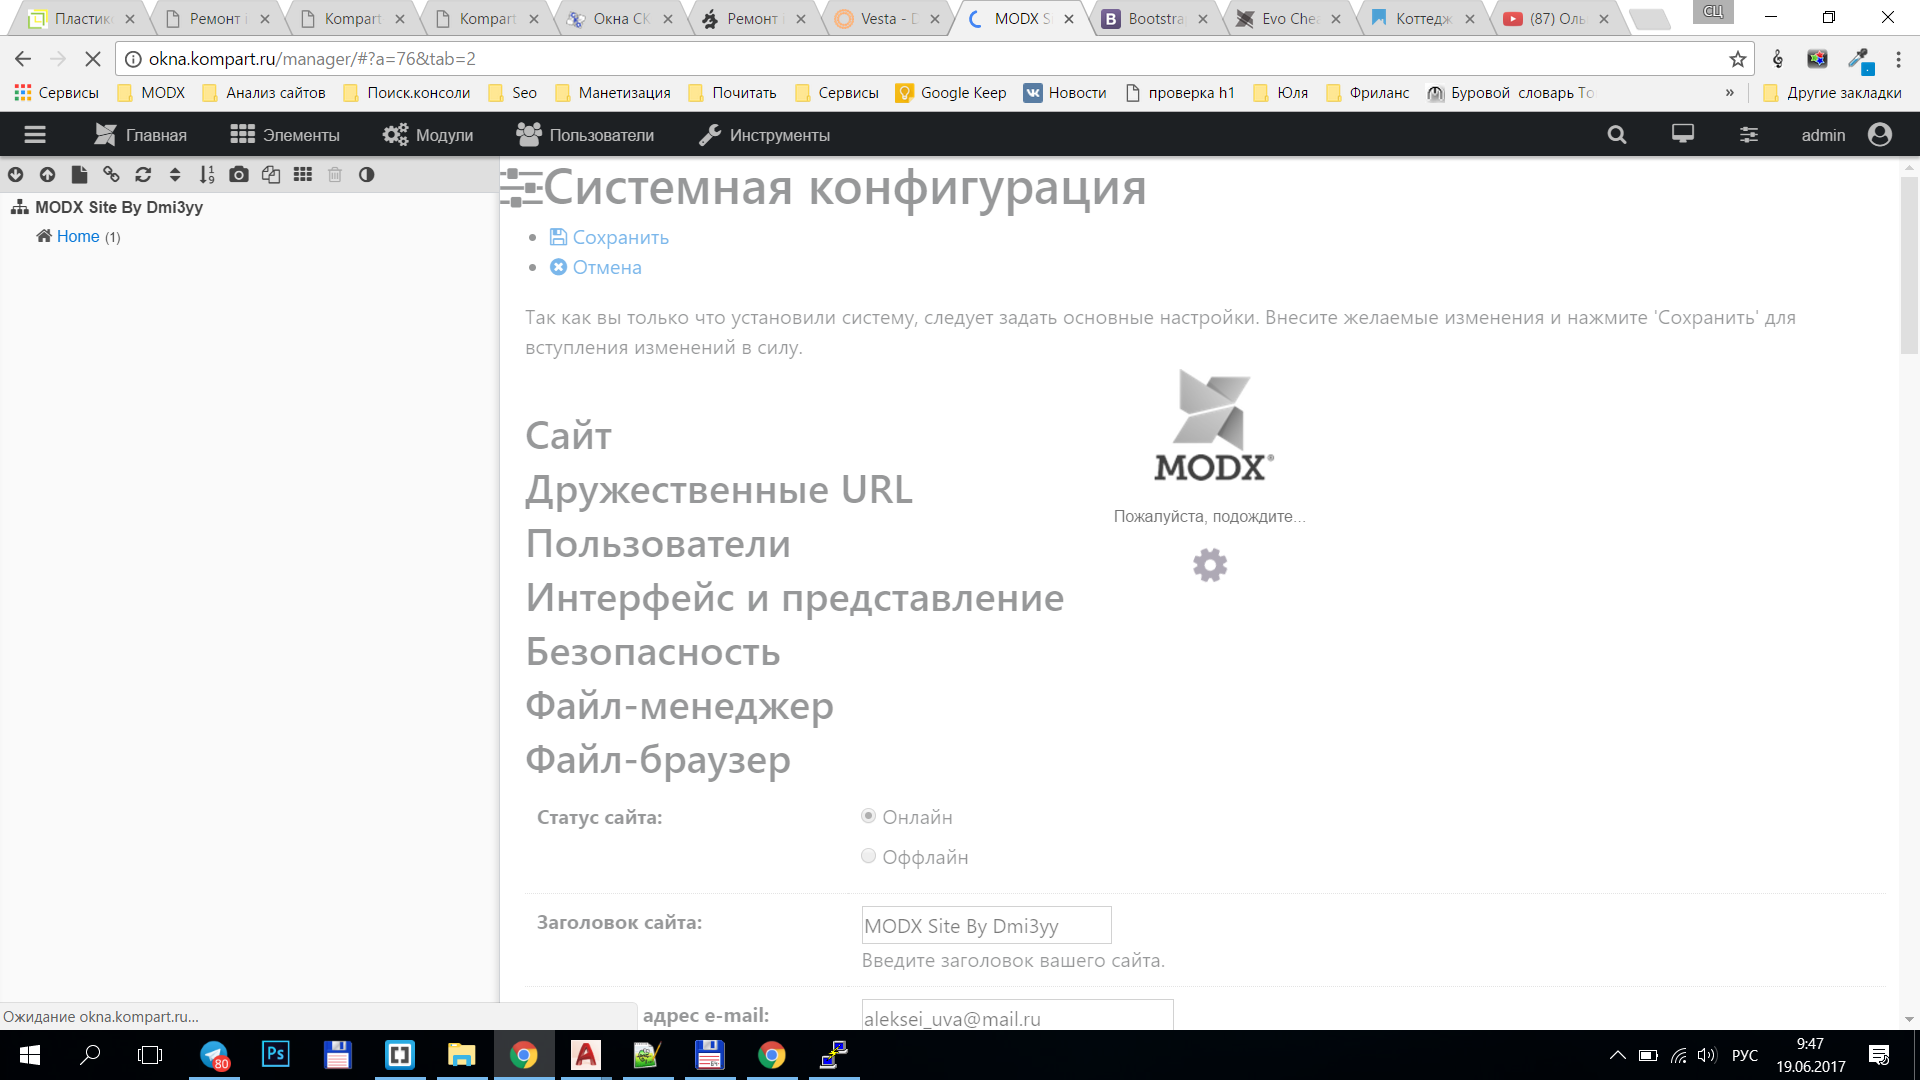Expand the admin user menu

pyautogui.click(x=1845, y=135)
